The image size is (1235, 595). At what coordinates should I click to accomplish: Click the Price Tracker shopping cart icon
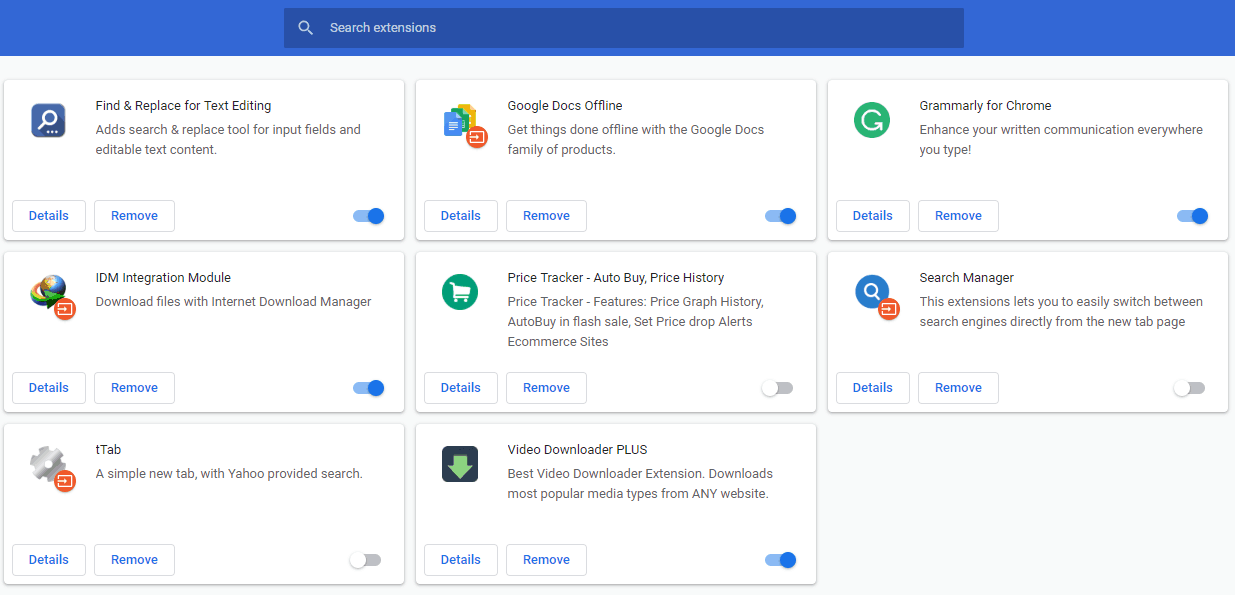[x=460, y=292]
